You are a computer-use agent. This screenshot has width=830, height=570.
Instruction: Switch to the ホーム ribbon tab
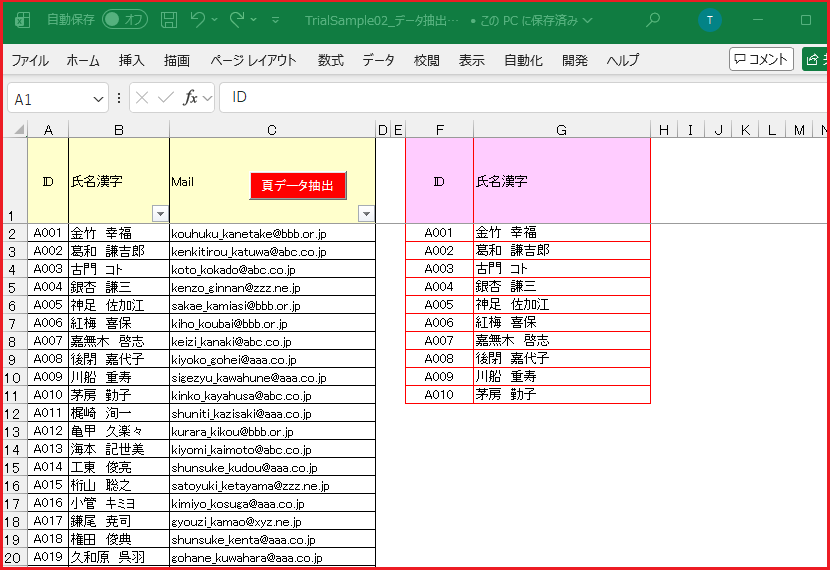83,60
